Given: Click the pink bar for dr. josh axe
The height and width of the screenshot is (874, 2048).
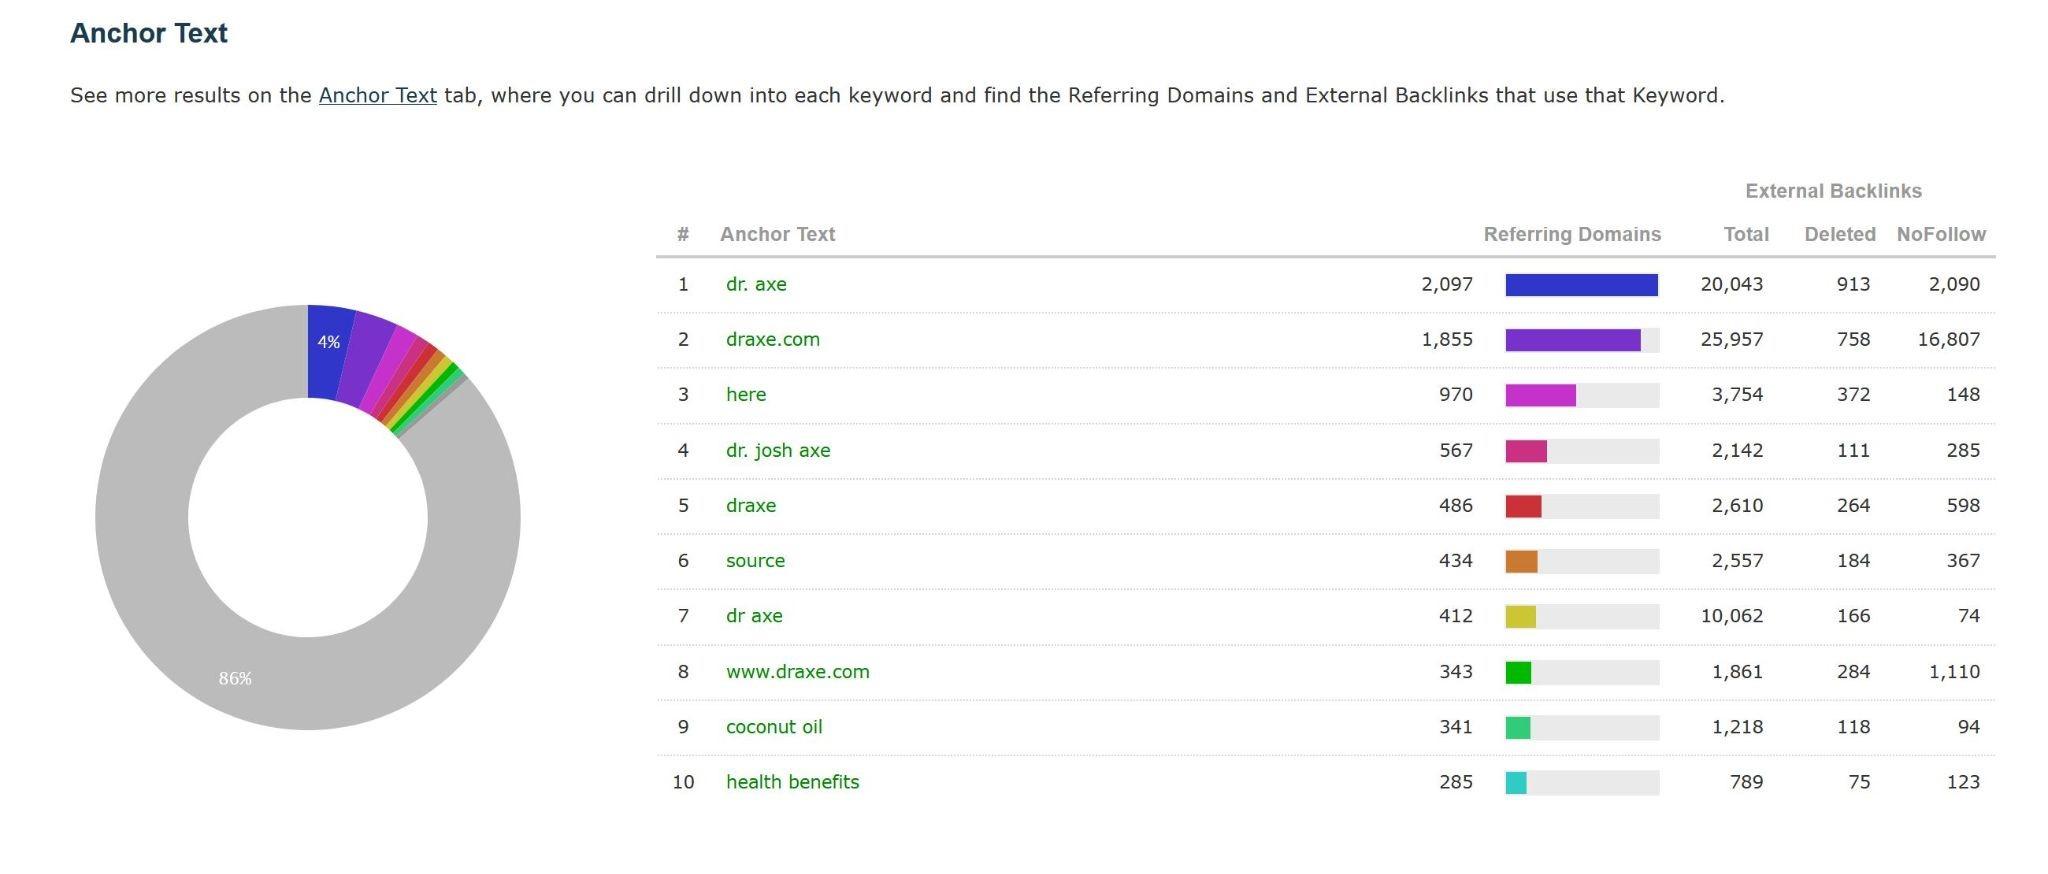Looking at the screenshot, I should 1526,451.
